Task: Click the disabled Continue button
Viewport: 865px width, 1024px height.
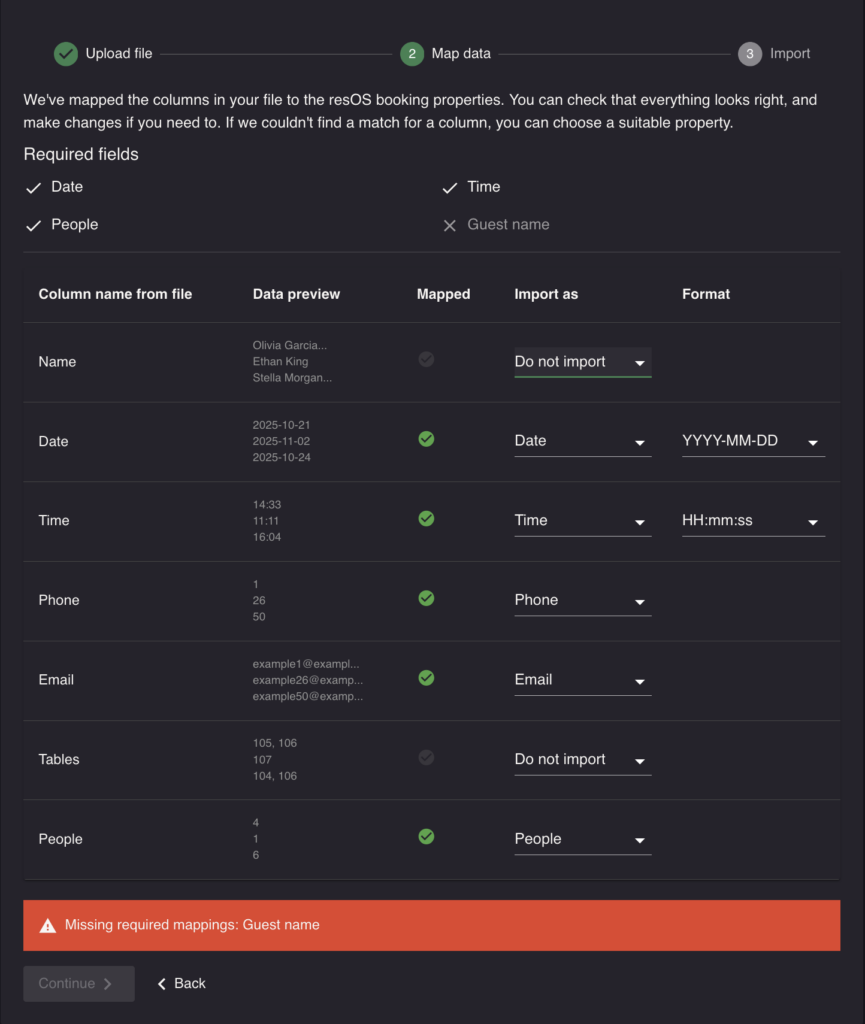Action: point(79,984)
